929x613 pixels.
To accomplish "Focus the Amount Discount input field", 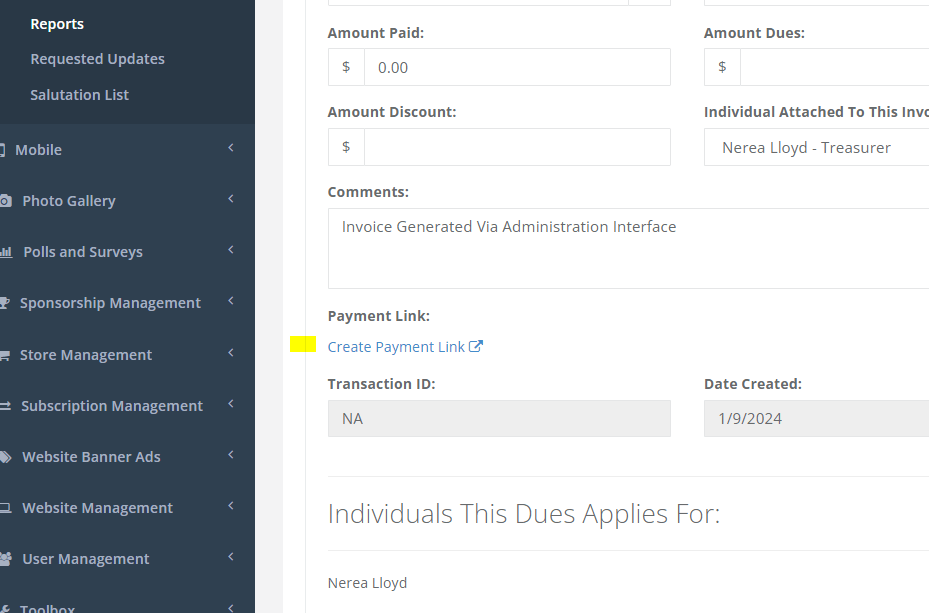I will tap(516, 147).
